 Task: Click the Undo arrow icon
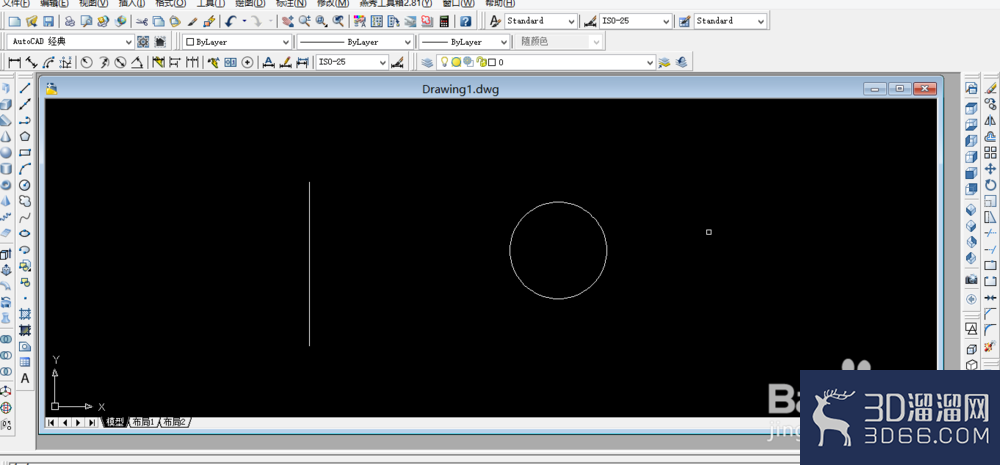(x=231, y=21)
